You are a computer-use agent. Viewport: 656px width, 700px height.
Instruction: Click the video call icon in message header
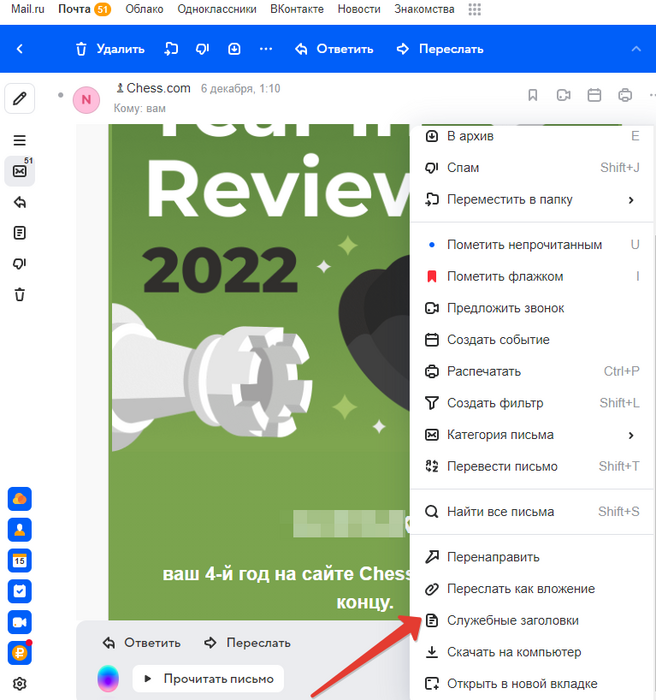pos(563,95)
